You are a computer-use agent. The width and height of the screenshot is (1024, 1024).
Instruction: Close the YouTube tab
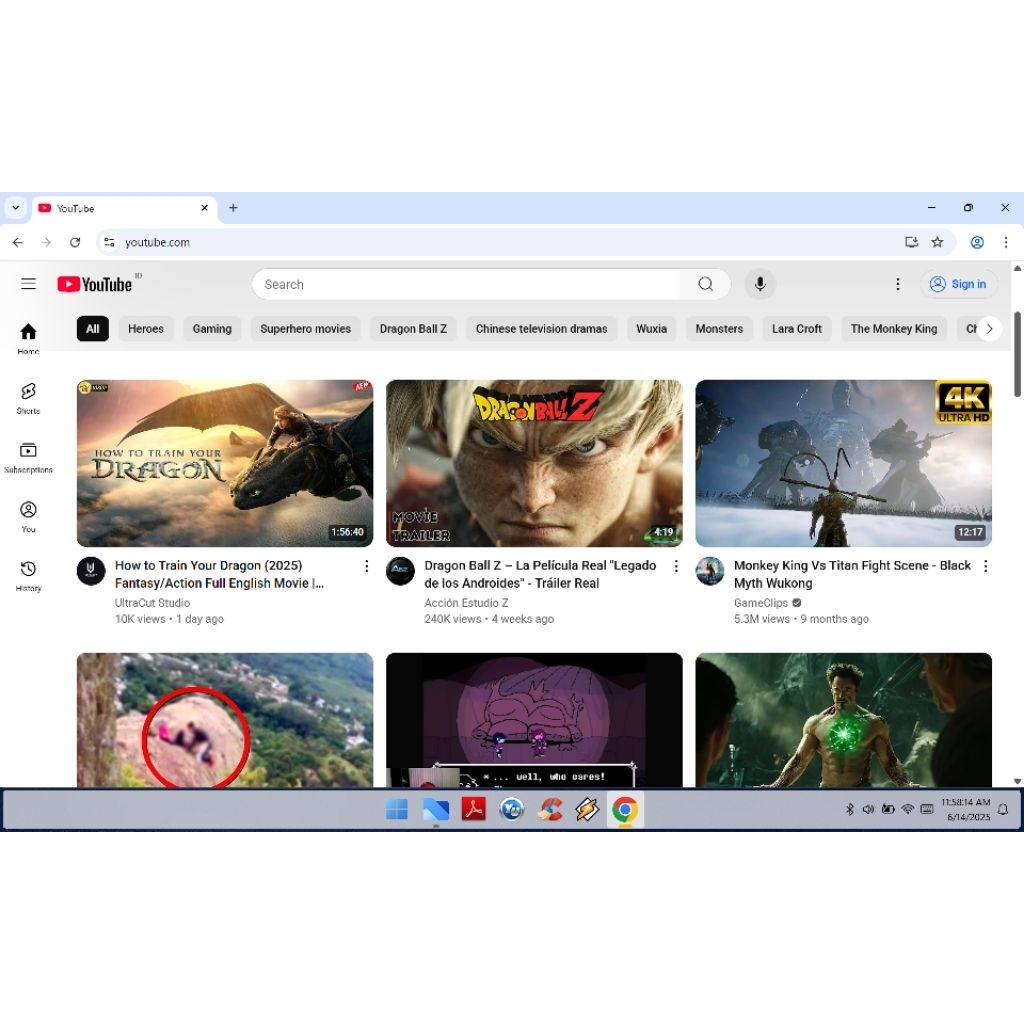[204, 208]
